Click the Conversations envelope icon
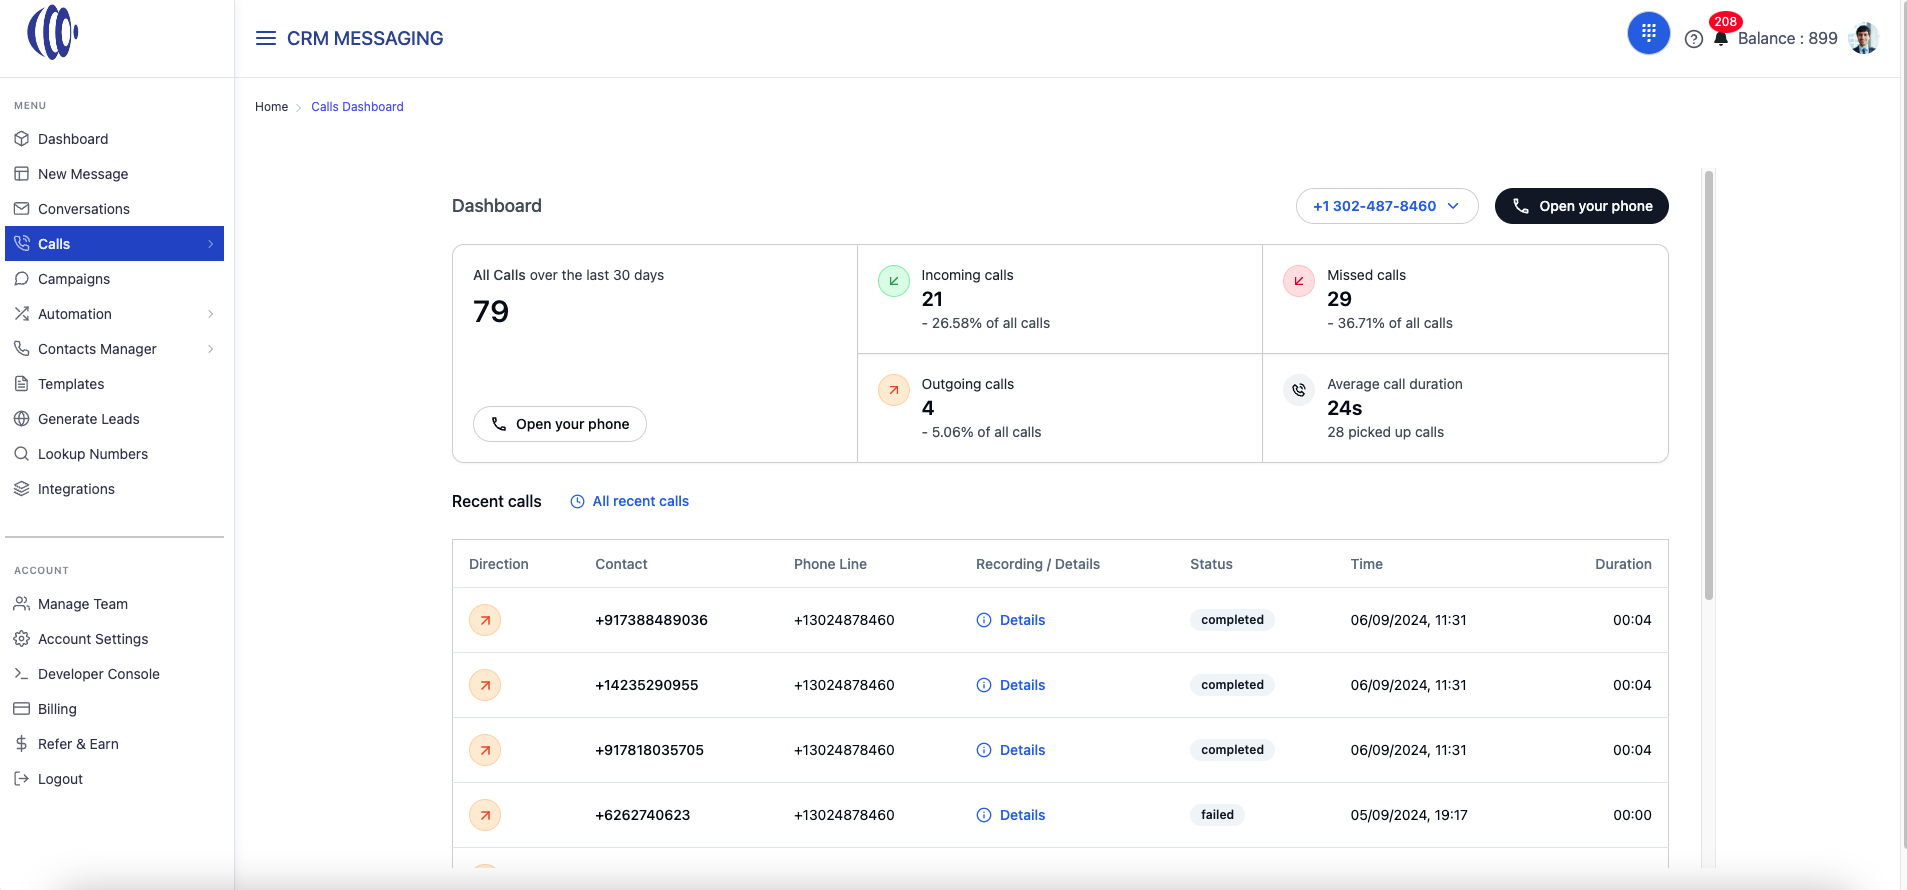1907x890 pixels. pos(22,209)
